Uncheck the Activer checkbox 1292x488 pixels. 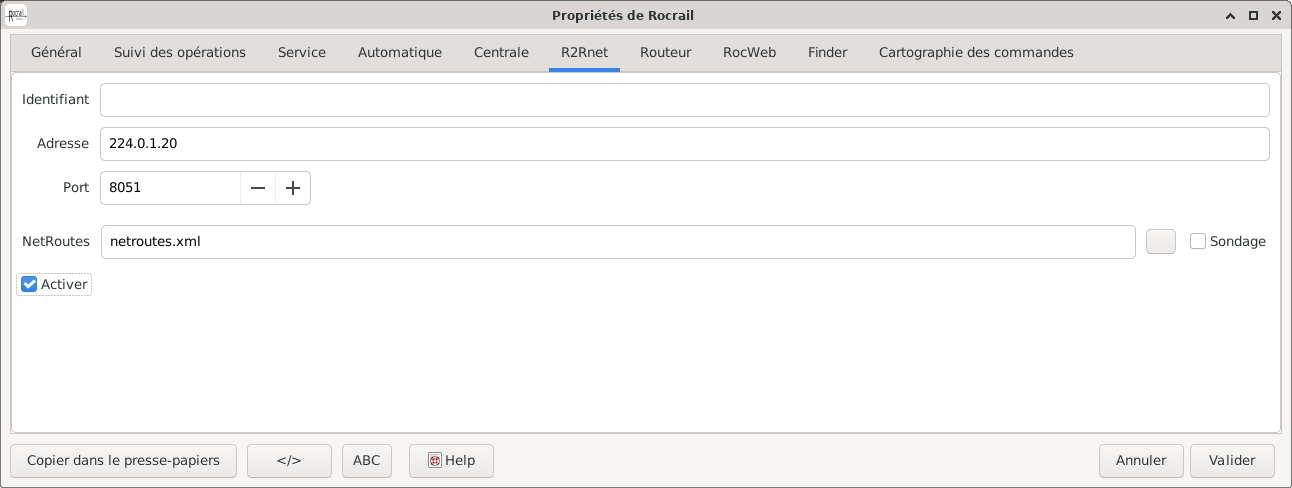(x=30, y=285)
